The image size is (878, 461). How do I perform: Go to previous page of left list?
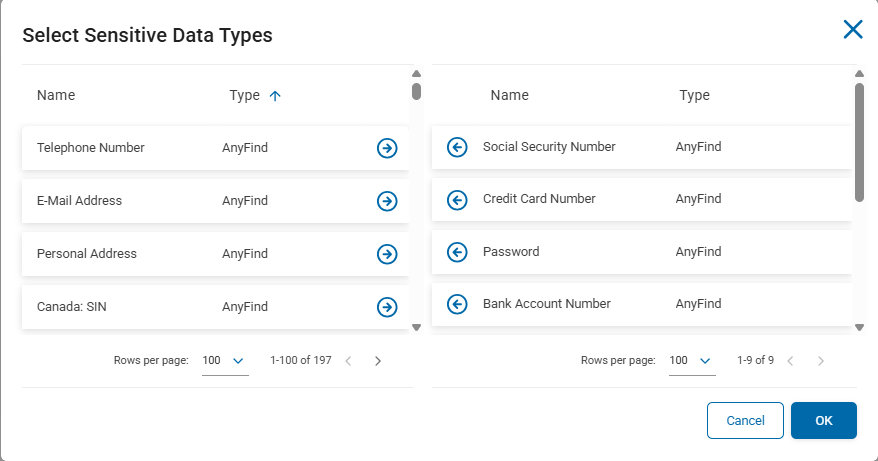point(348,361)
